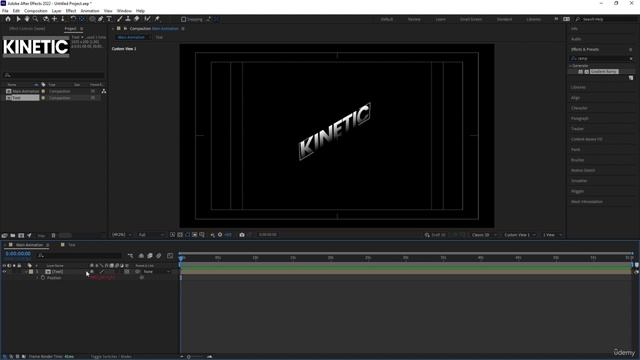The height and width of the screenshot is (360, 640).
Task: Select the Brush tool
Action: pos(120,19)
